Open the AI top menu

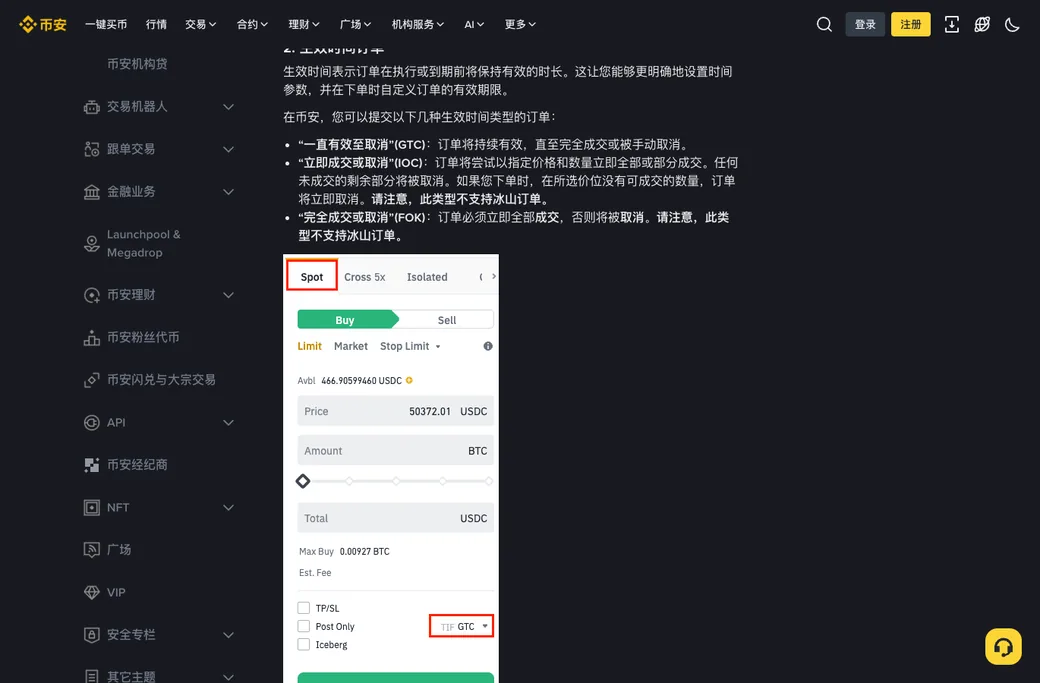click(x=474, y=25)
